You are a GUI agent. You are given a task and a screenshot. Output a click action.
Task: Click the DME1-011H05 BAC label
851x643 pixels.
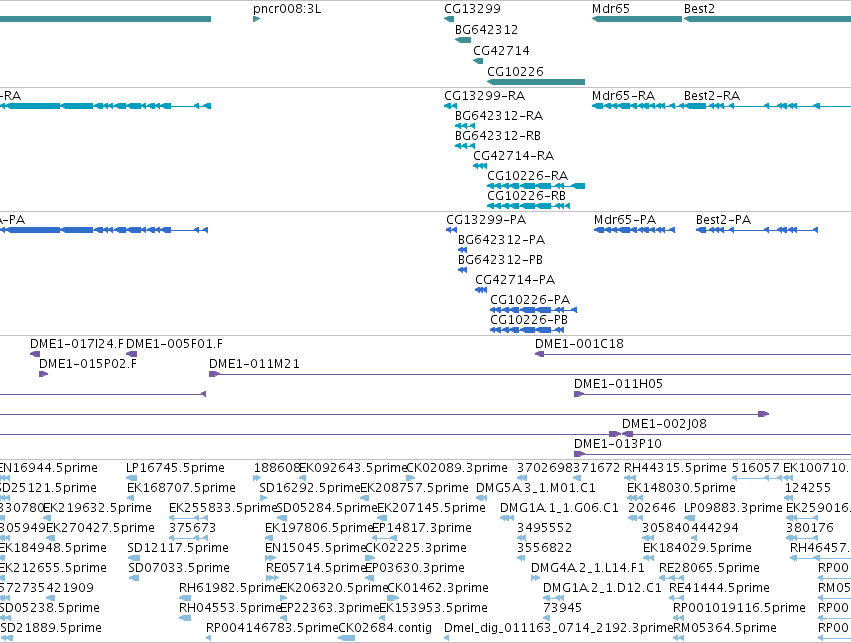[x=618, y=384]
